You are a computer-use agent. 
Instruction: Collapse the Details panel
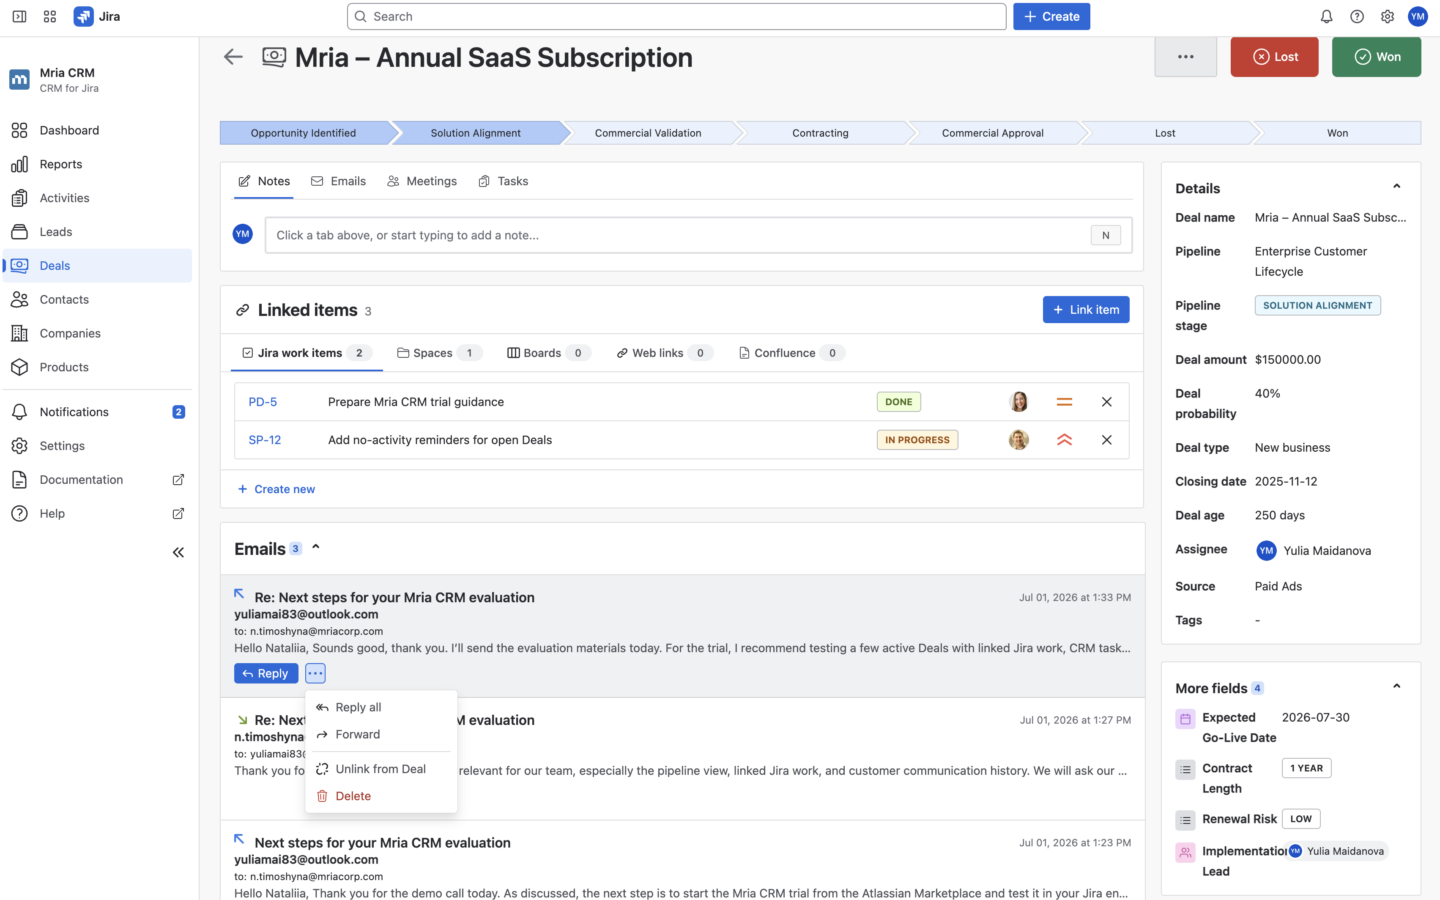tap(1397, 187)
